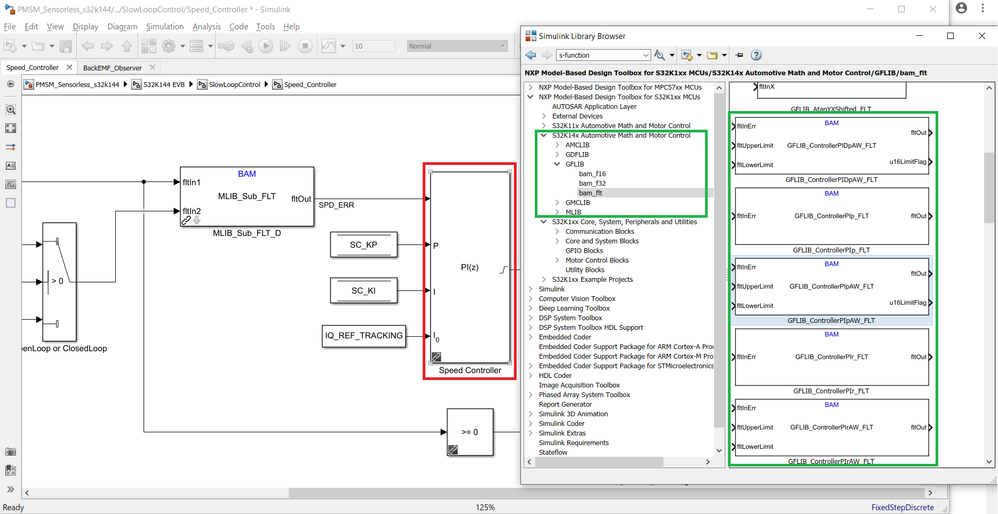Click the Area box icon in left palette
998x514 pixels.
[x=10, y=203]
